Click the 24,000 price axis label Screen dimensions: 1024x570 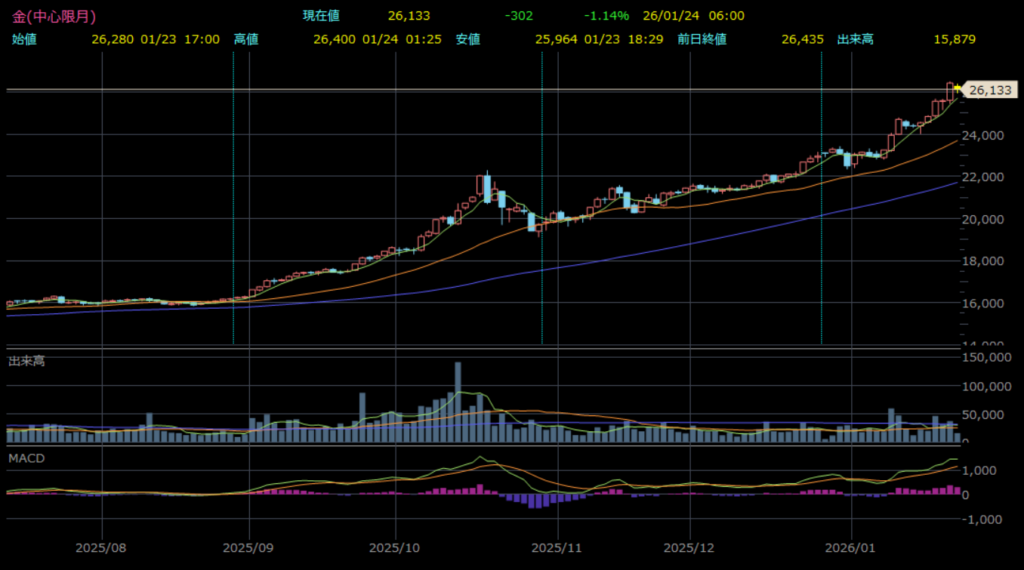click(988, 135)
